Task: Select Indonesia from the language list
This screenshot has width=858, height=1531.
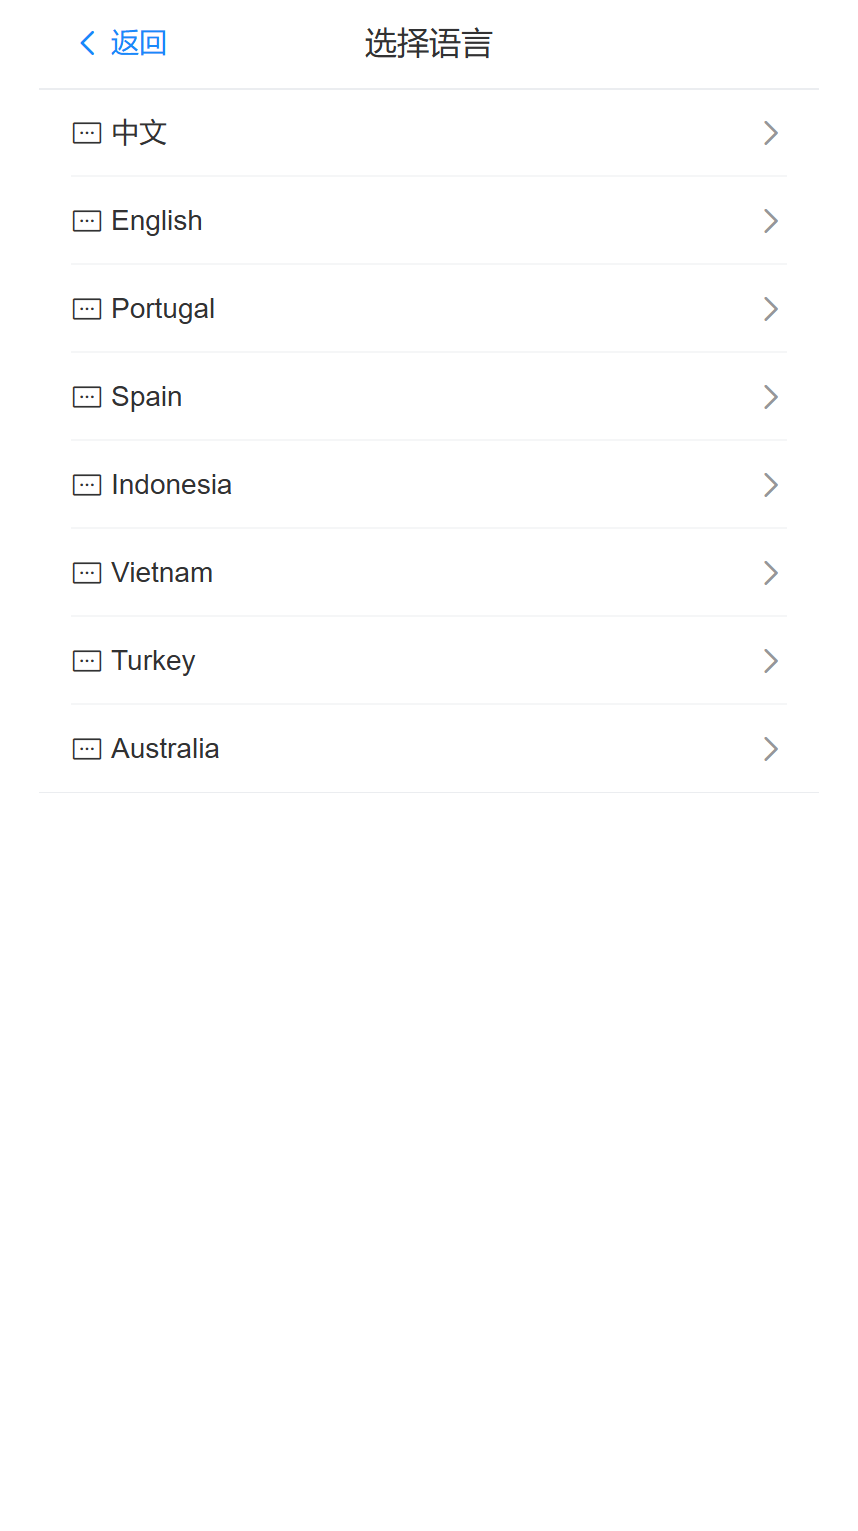Action: [171, 485]
